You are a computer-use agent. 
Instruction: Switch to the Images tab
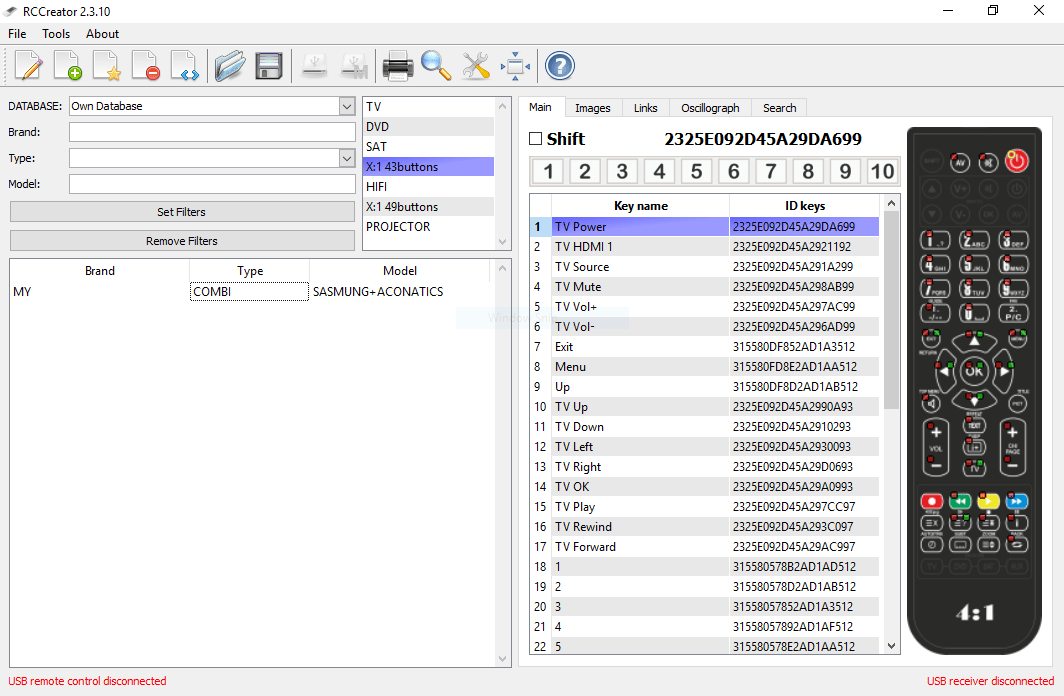592,108
